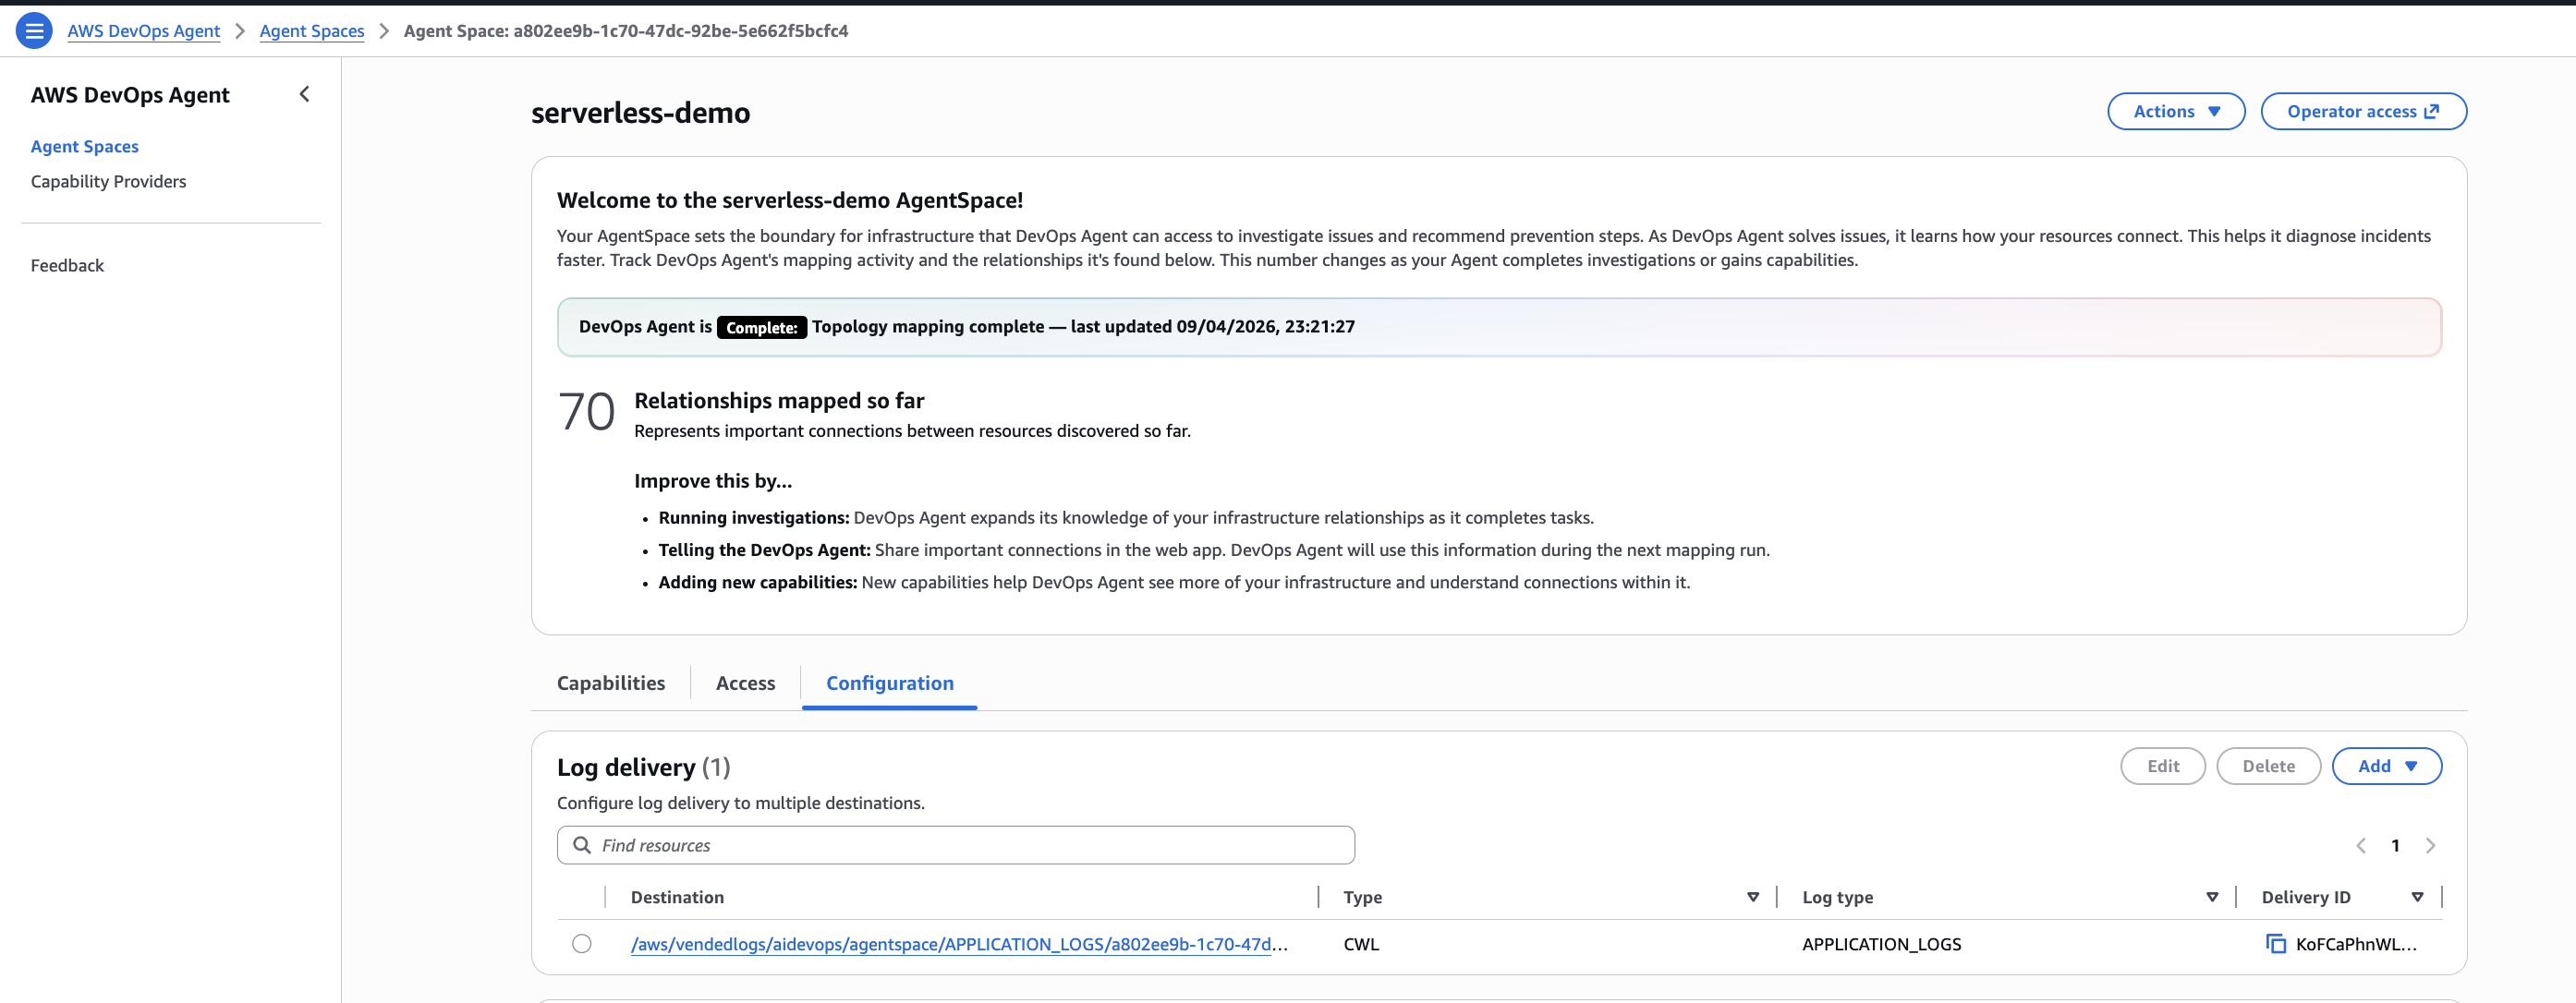
Task: Switch to the Access tab
Action: [745, 683]
